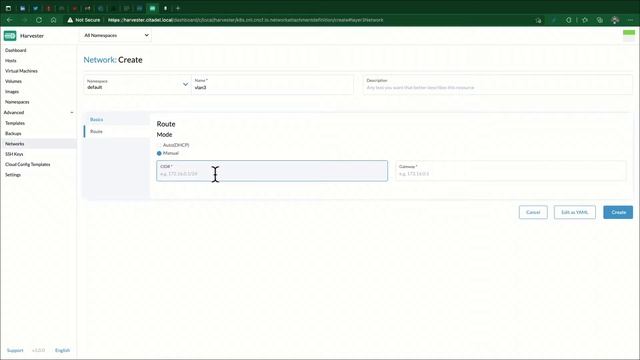
Task: Click the green user avatar in Harvester header
Action: point(629,36)
